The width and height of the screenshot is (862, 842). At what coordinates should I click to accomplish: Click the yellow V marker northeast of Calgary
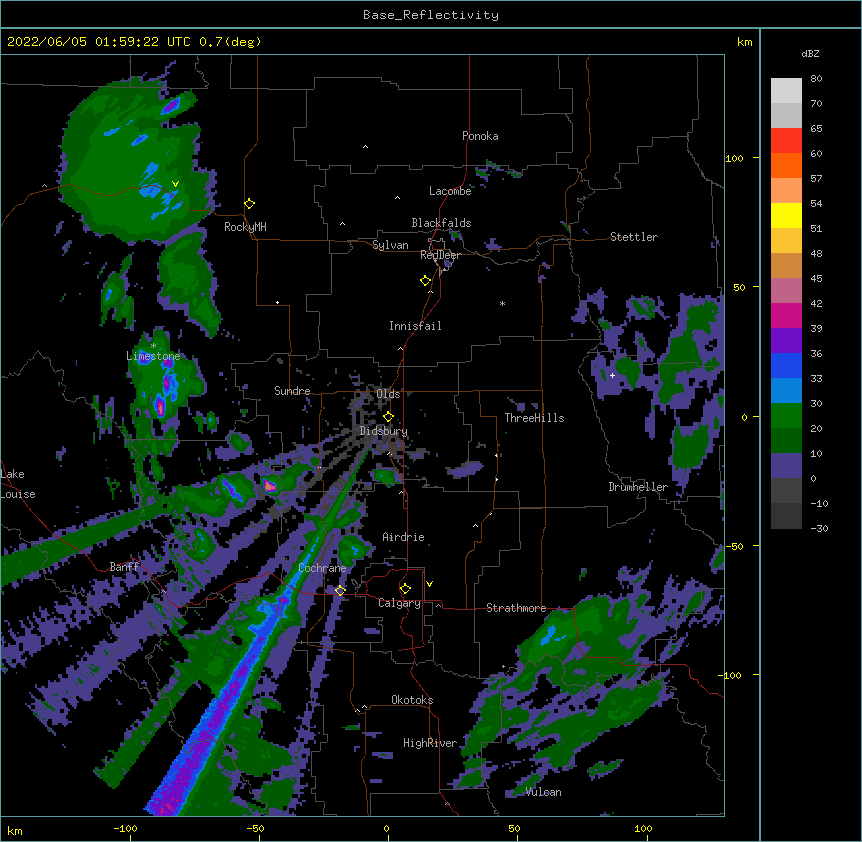click(429, 584)
